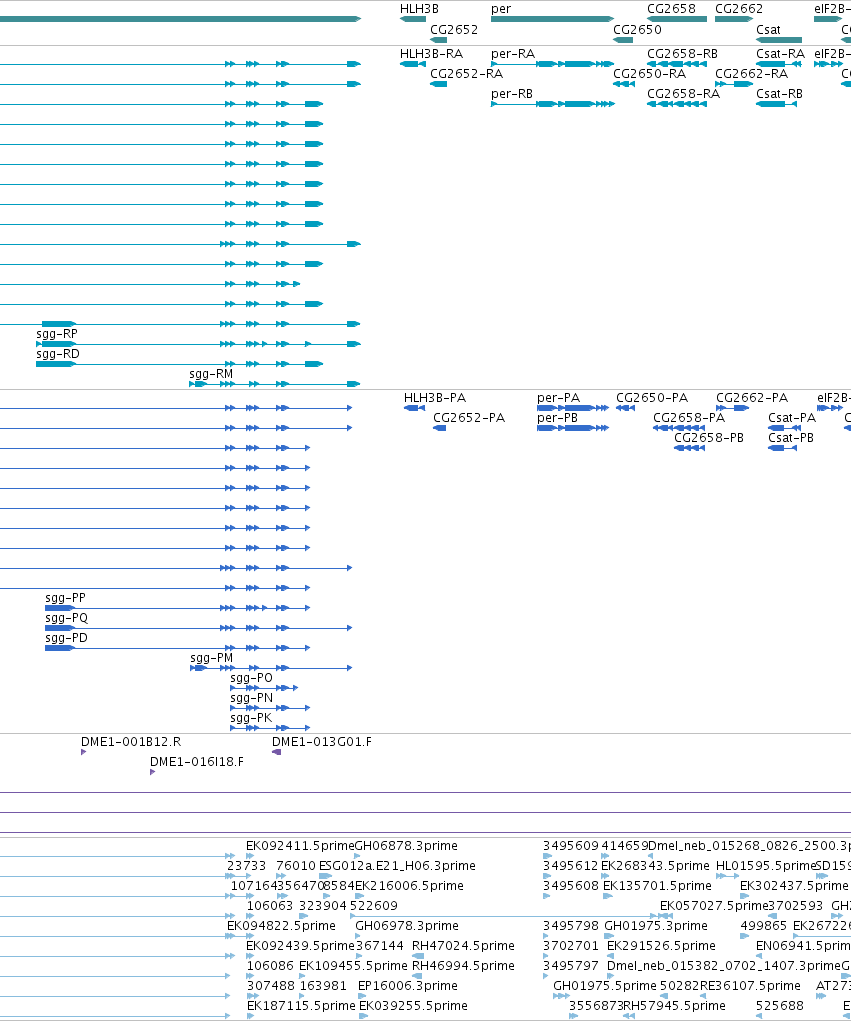Select the DME1-001B12.R feature label
Screen dimensions: 851x1021
(x=131, y=742)
